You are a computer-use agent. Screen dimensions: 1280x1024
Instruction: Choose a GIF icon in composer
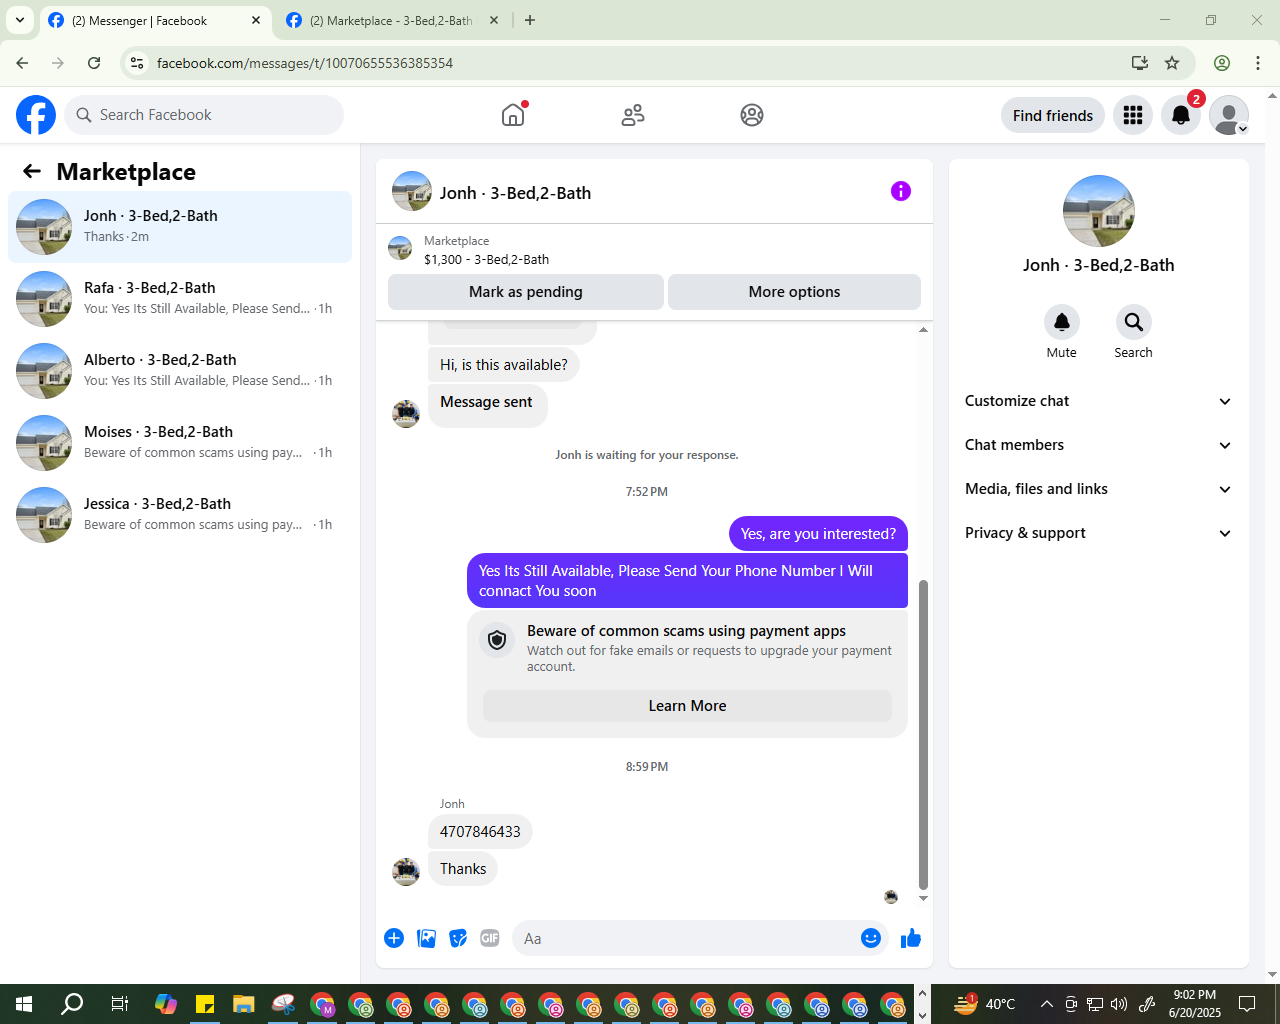(490, 938)
